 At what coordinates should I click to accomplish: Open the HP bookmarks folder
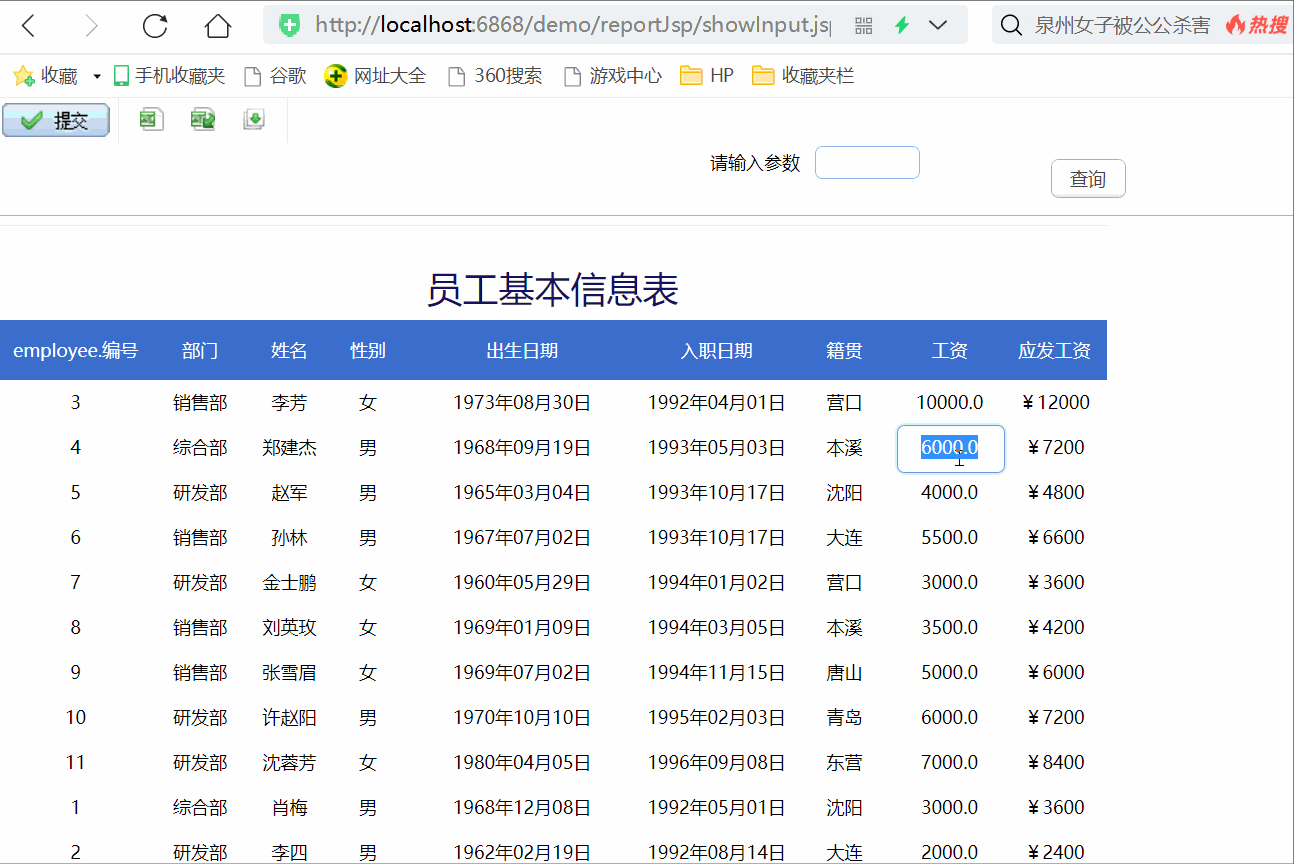707,76
